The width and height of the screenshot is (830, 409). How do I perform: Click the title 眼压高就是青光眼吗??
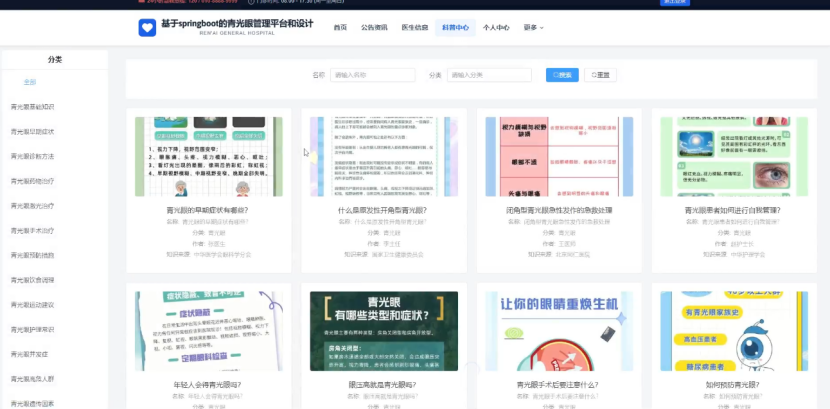(x=383, y=385)
